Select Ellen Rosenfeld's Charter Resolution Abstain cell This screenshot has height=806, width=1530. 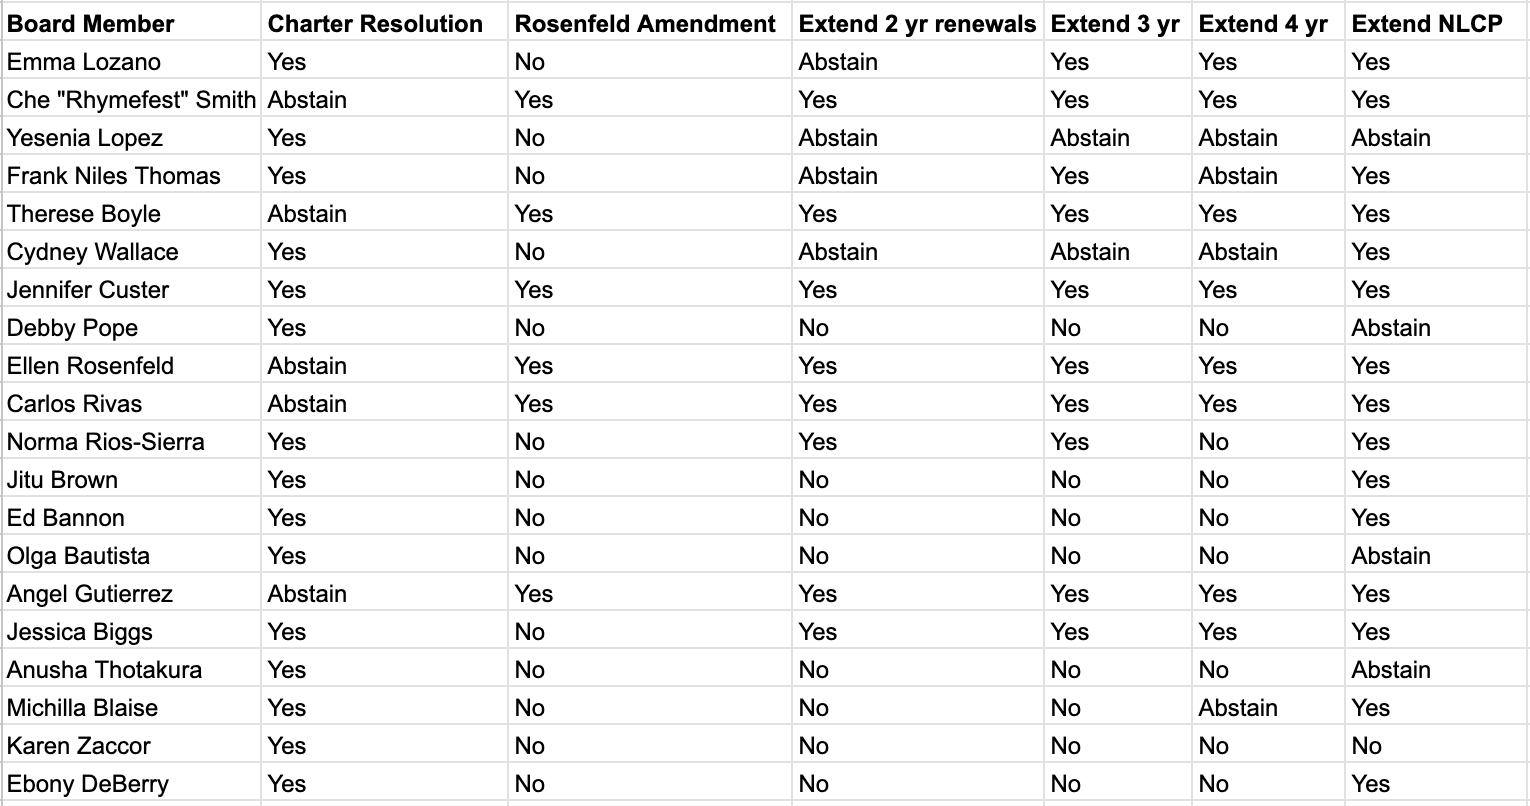coord(385,365)
